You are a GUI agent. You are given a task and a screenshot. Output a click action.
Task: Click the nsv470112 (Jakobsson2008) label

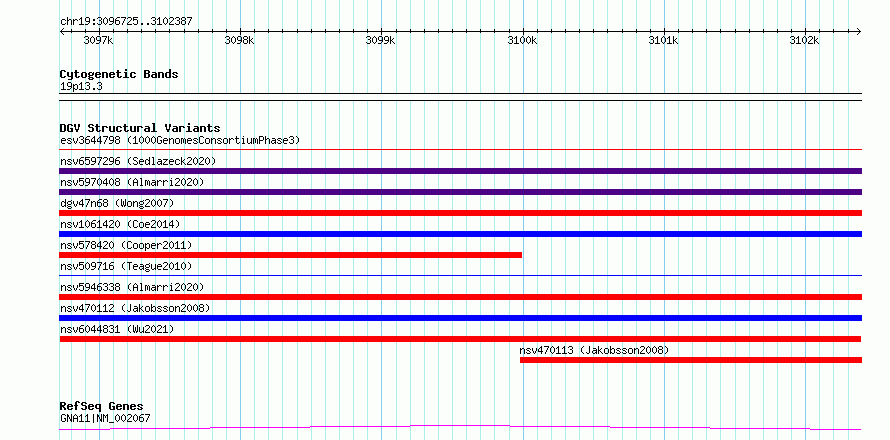point(135,308)
